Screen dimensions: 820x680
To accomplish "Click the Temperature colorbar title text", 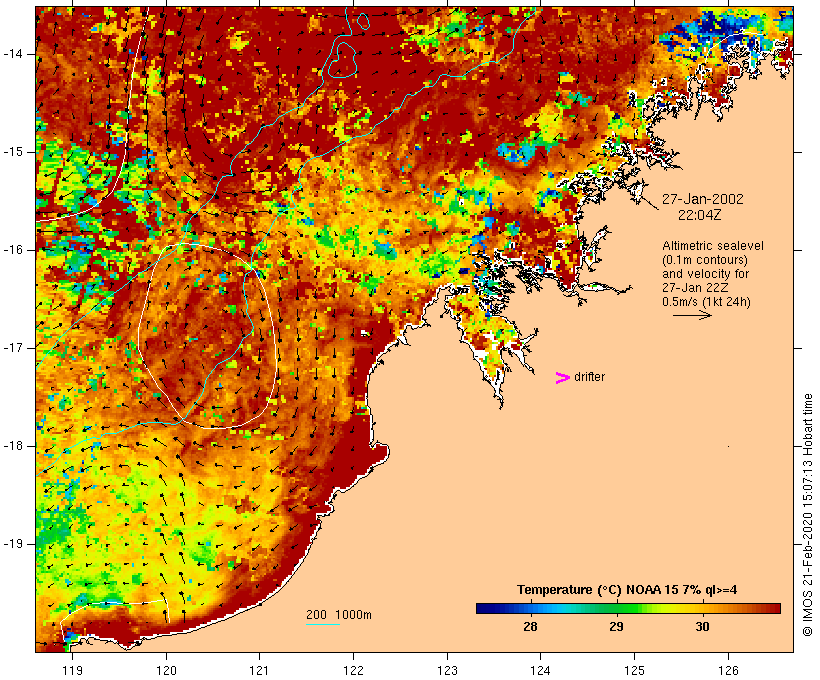I will (x=627, y=590).
